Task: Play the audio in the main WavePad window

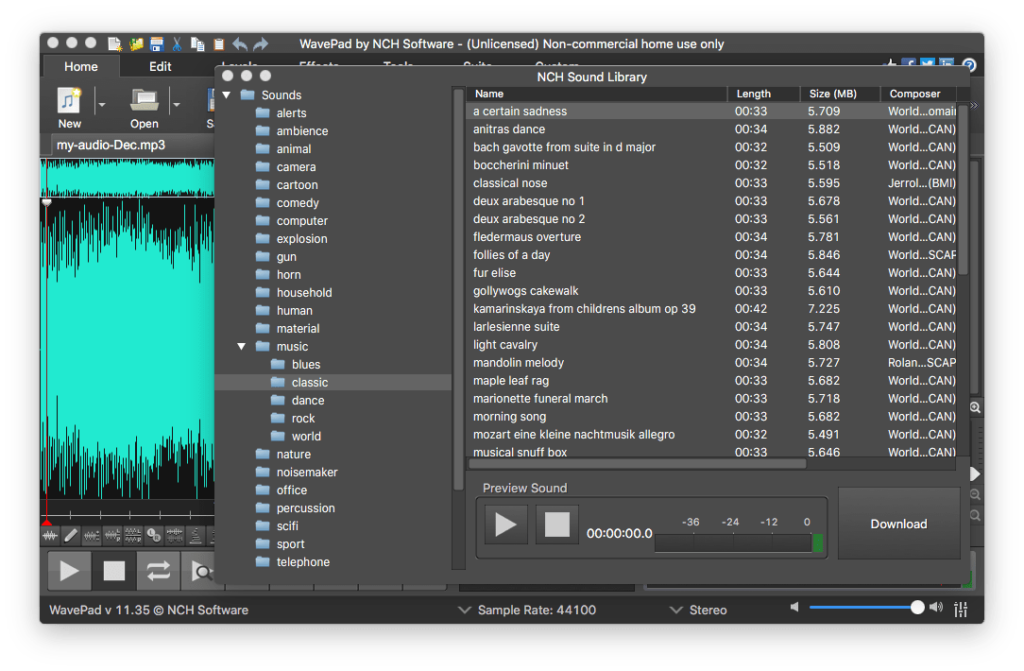Action: (69, 571)
